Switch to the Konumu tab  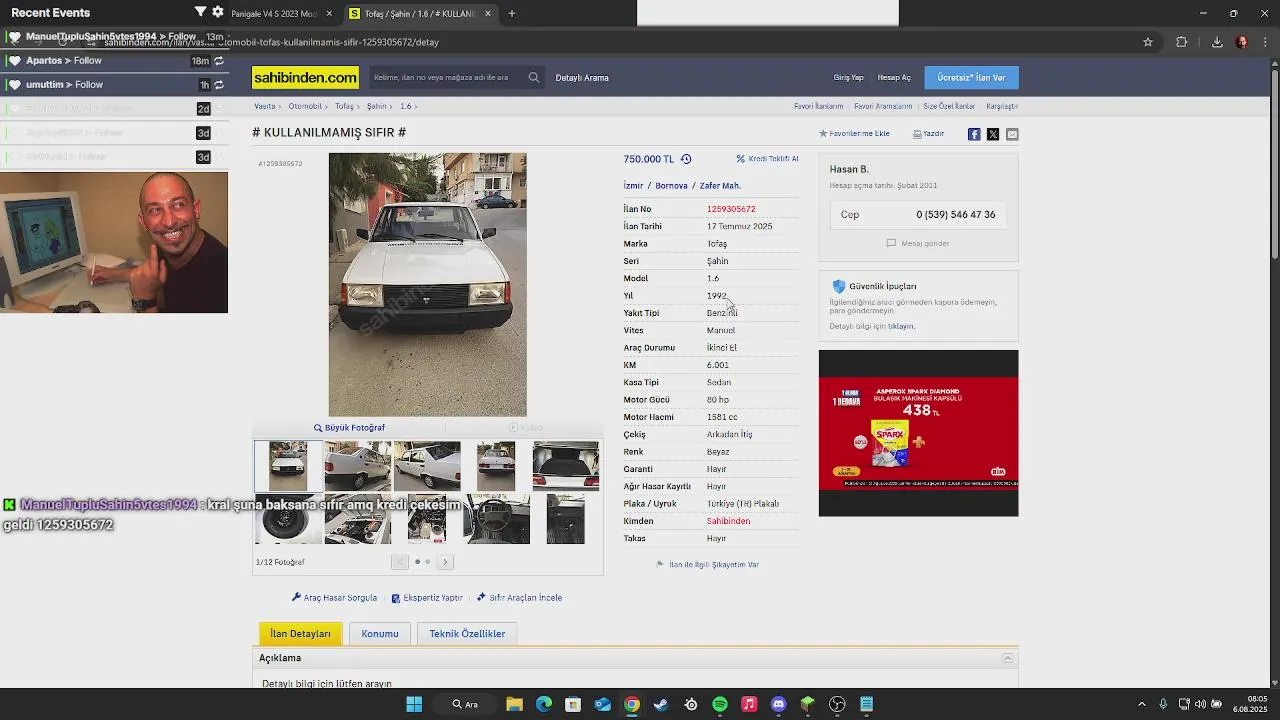(x=380, y=634)
